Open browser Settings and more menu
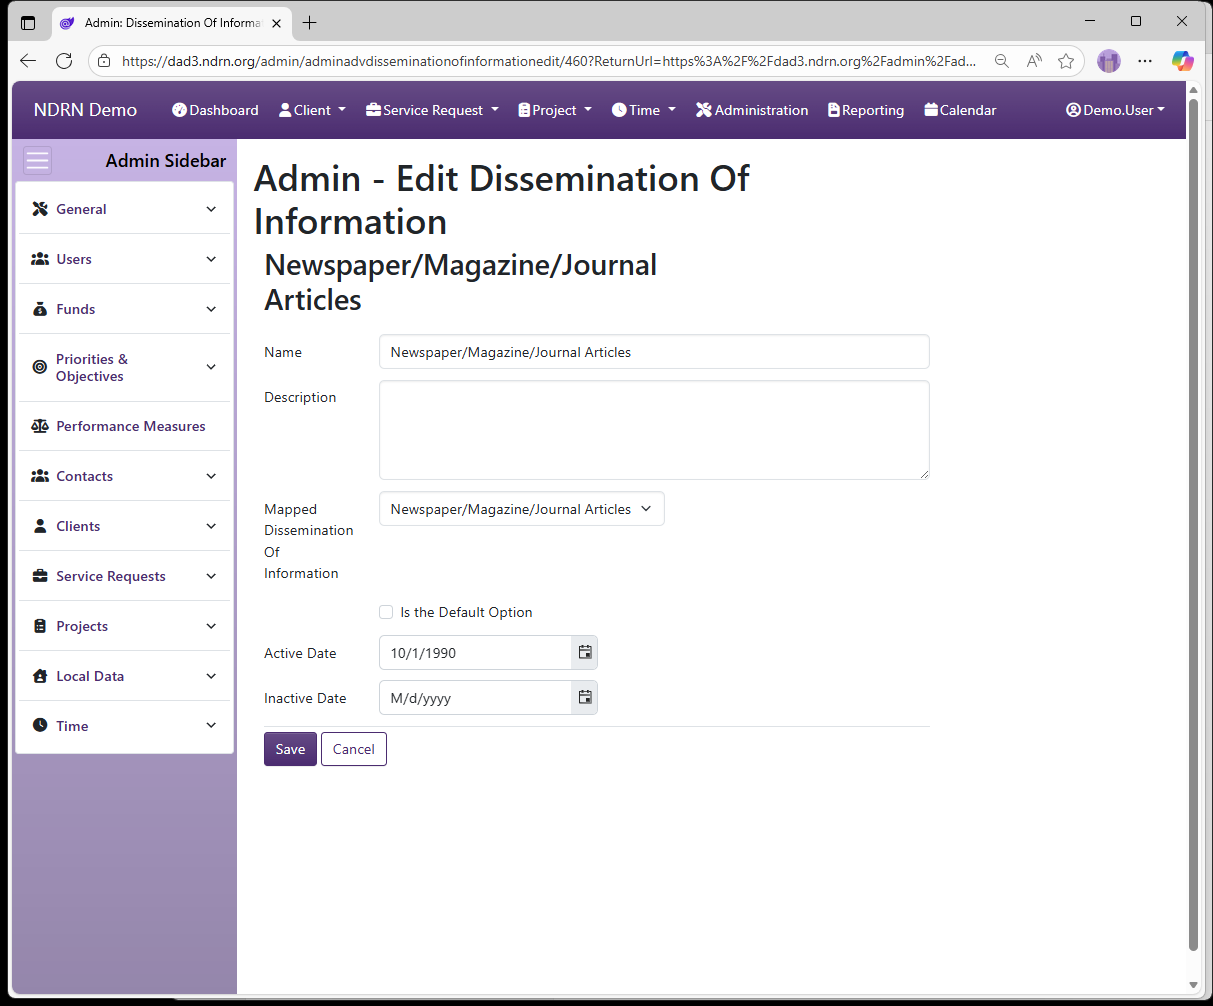Image resolution: width=1213 pixels, height=1006 pixels. point(1145,61)
